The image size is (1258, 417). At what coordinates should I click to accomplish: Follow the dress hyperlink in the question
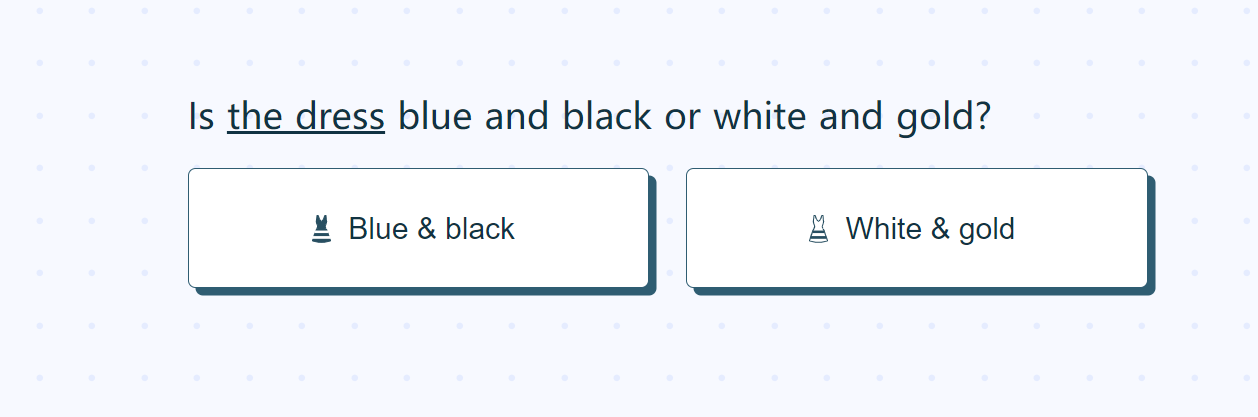pyautogui.click(x=306, y=117)
